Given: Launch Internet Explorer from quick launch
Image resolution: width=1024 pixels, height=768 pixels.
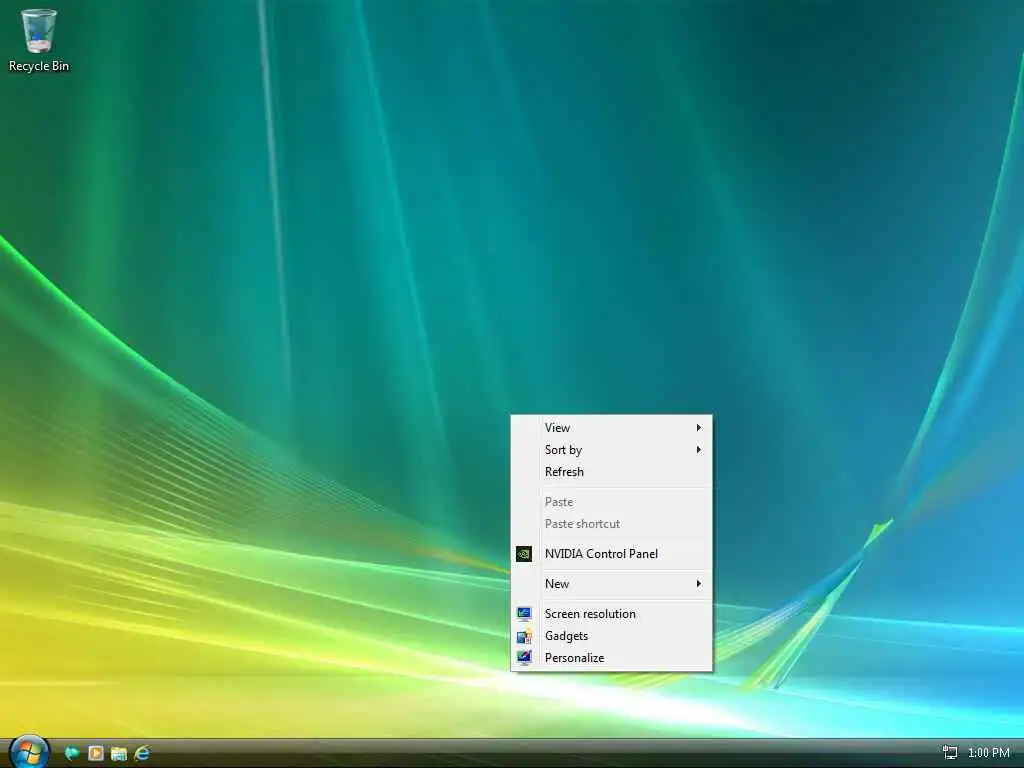Looking at the screenshot, I should pyautogui.click(x=142, y=754).
